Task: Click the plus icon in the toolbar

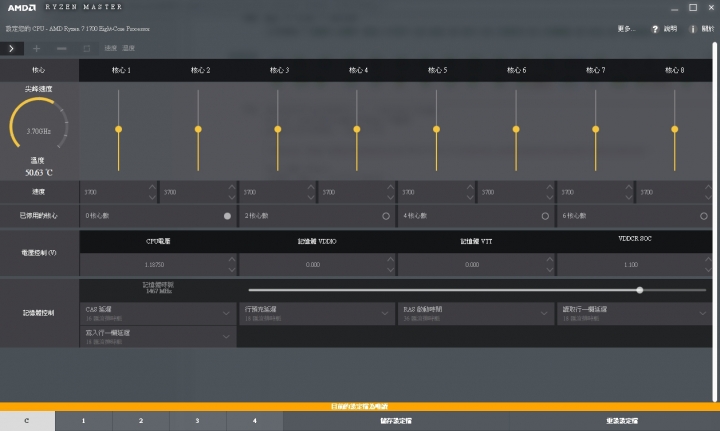Action: tap(37, 48)
